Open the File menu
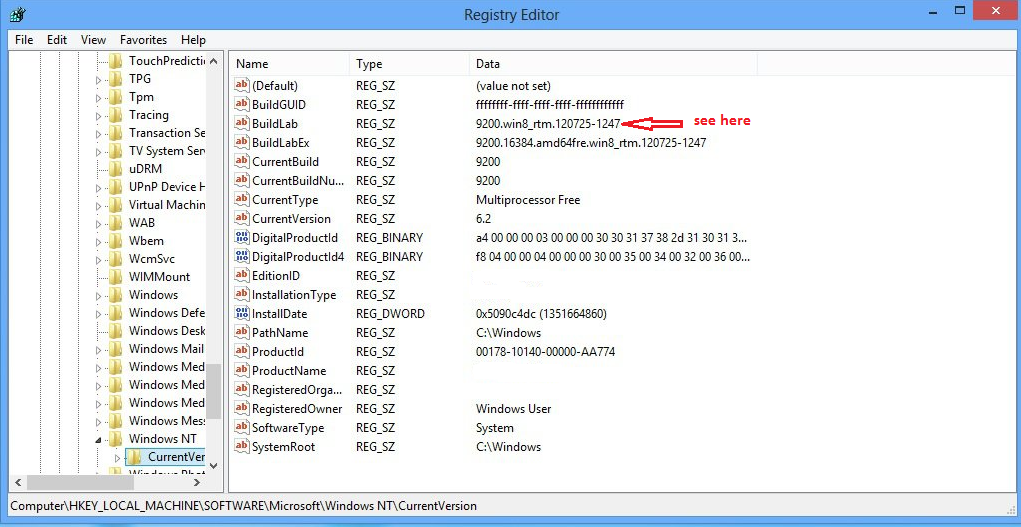The image size is (1021, 527). pos(23,40)
